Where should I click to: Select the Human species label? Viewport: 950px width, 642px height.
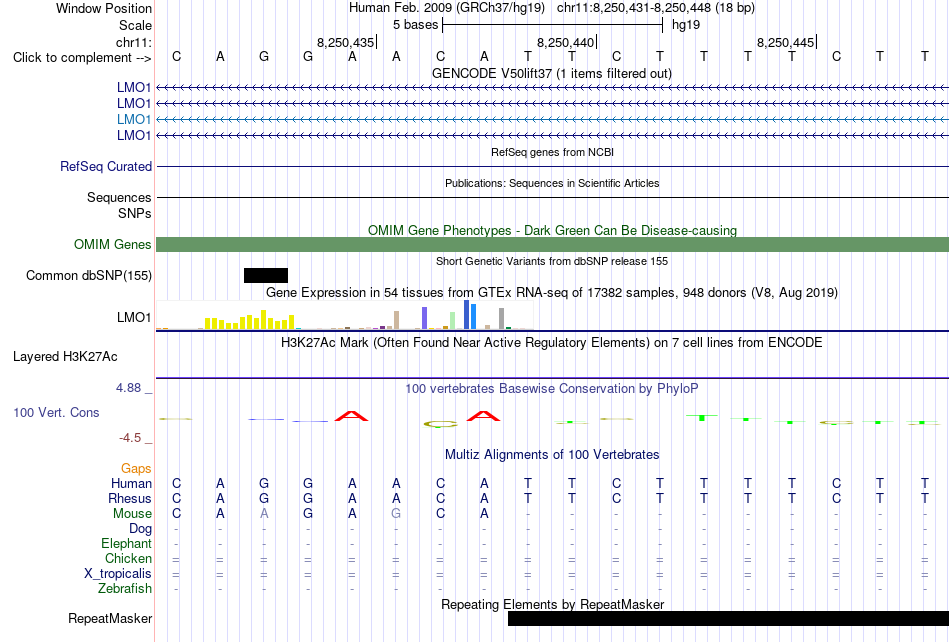click(131, 483)
